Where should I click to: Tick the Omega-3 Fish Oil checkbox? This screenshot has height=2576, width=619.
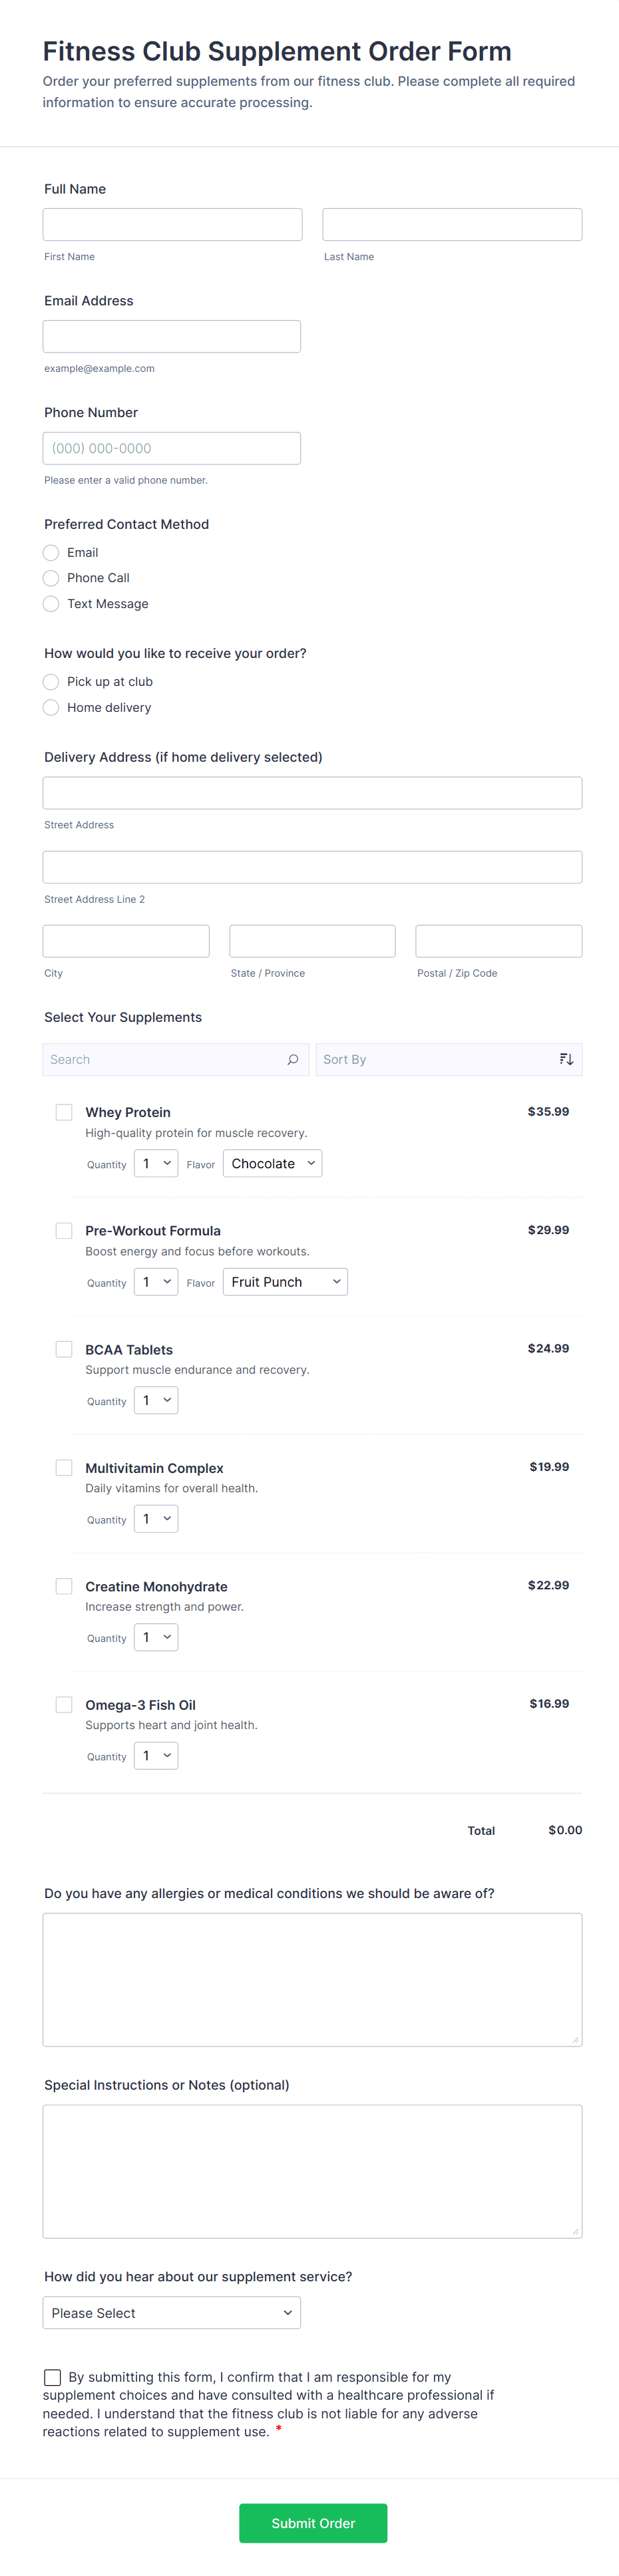[x=64, y=1704]
